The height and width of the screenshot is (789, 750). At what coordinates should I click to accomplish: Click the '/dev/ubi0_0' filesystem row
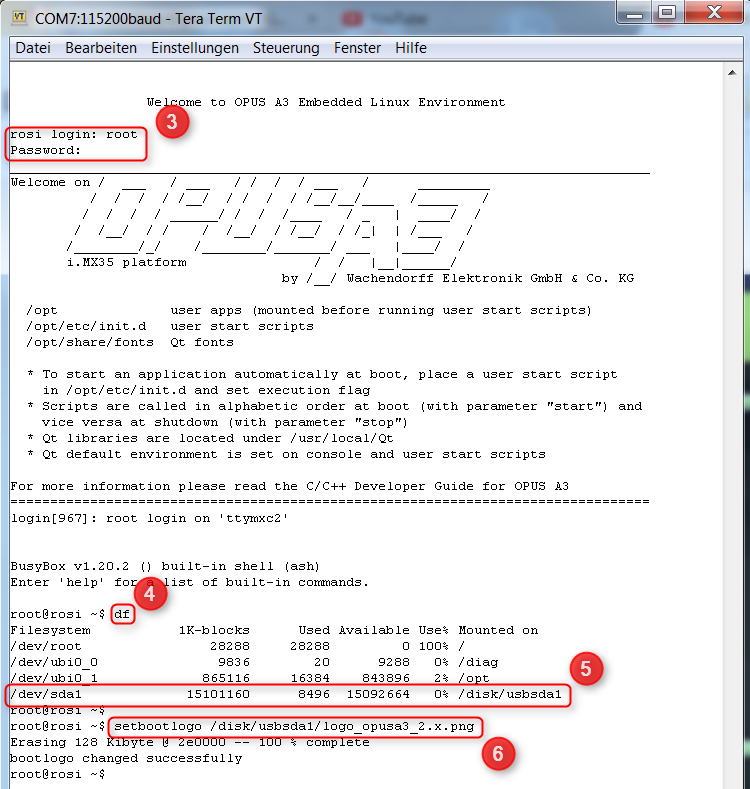254,662
